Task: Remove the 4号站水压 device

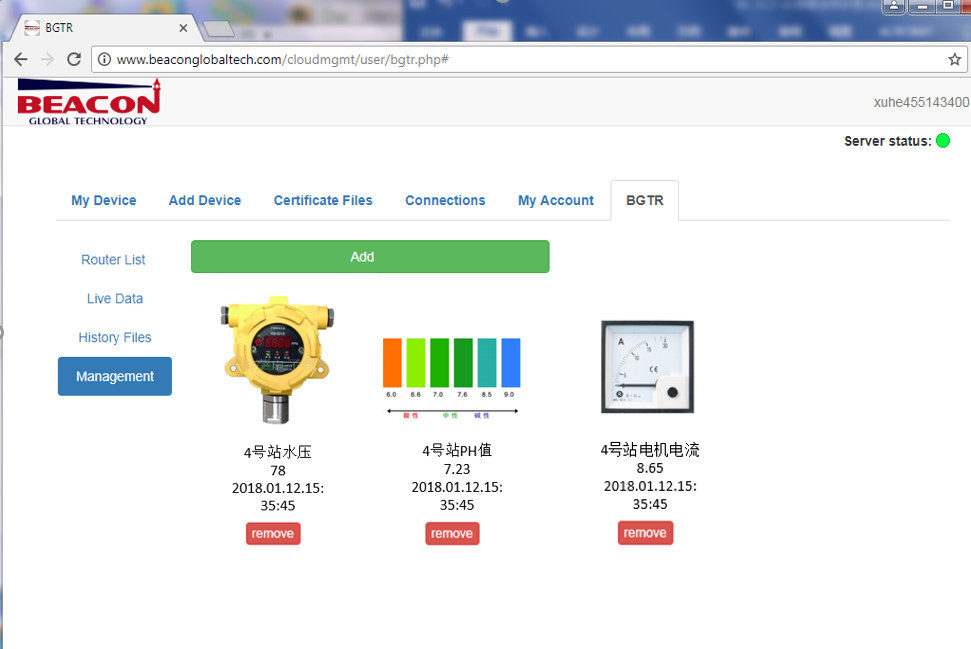Action: 273,534
